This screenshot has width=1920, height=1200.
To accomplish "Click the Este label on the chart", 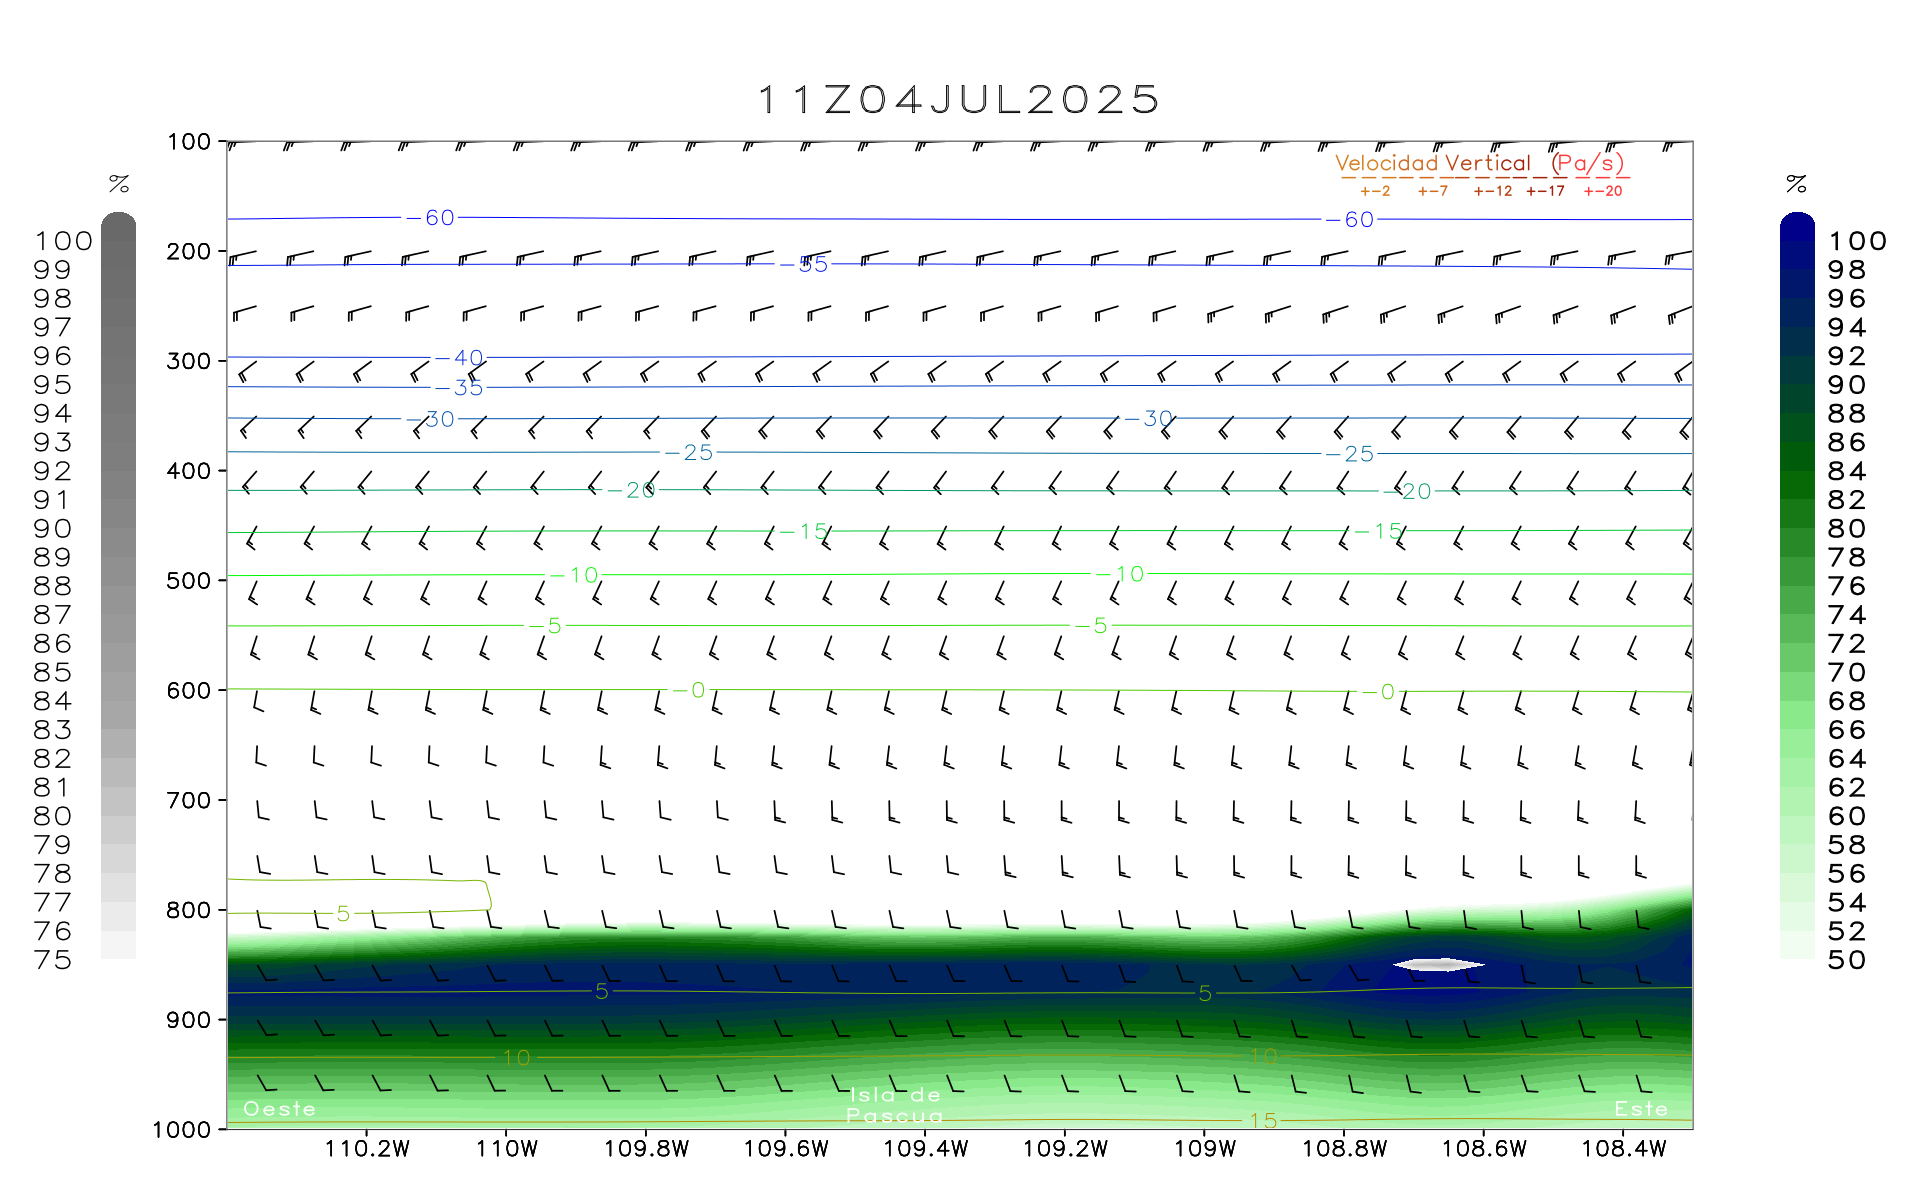I will [1641, 1109].
